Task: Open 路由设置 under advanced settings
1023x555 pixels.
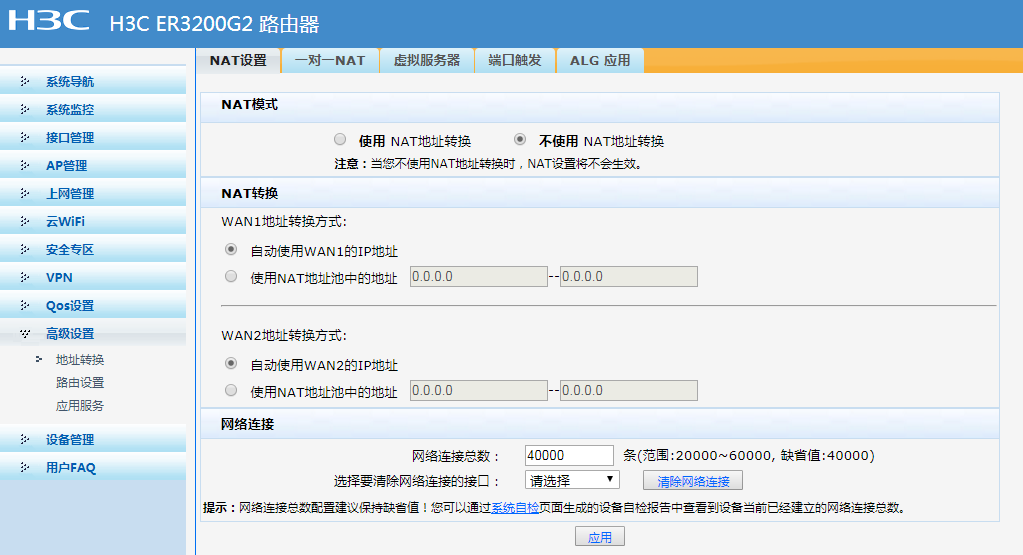Action: [80, 383]
